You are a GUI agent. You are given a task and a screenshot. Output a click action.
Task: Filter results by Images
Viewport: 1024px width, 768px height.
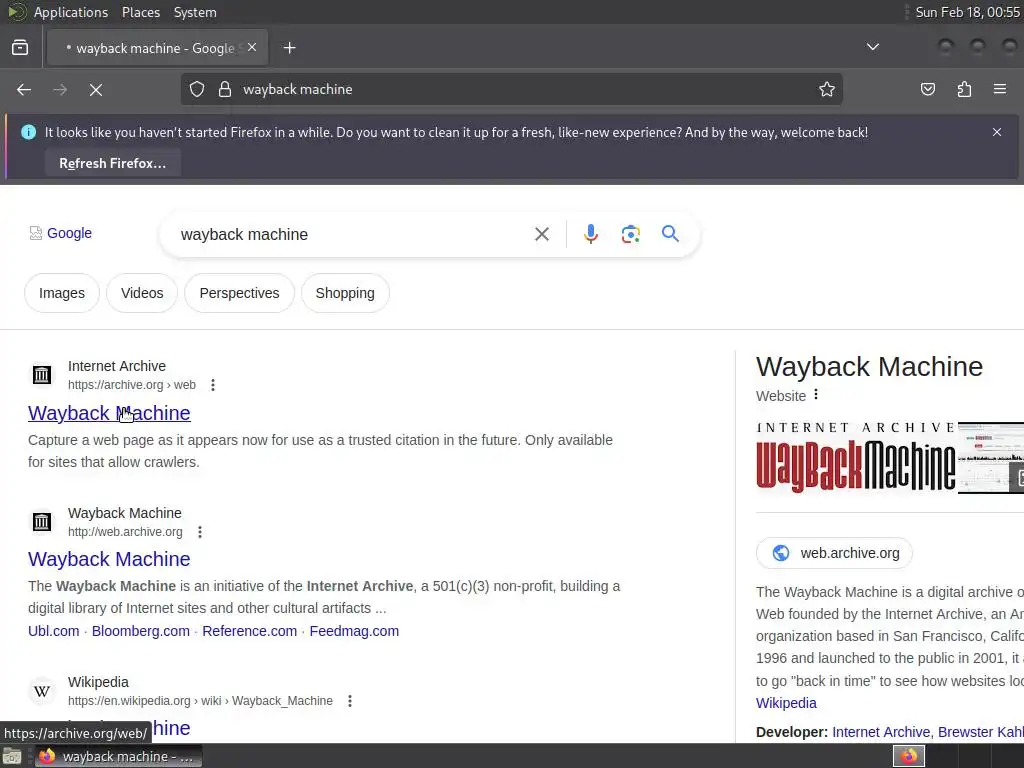(x=62, y=293)
